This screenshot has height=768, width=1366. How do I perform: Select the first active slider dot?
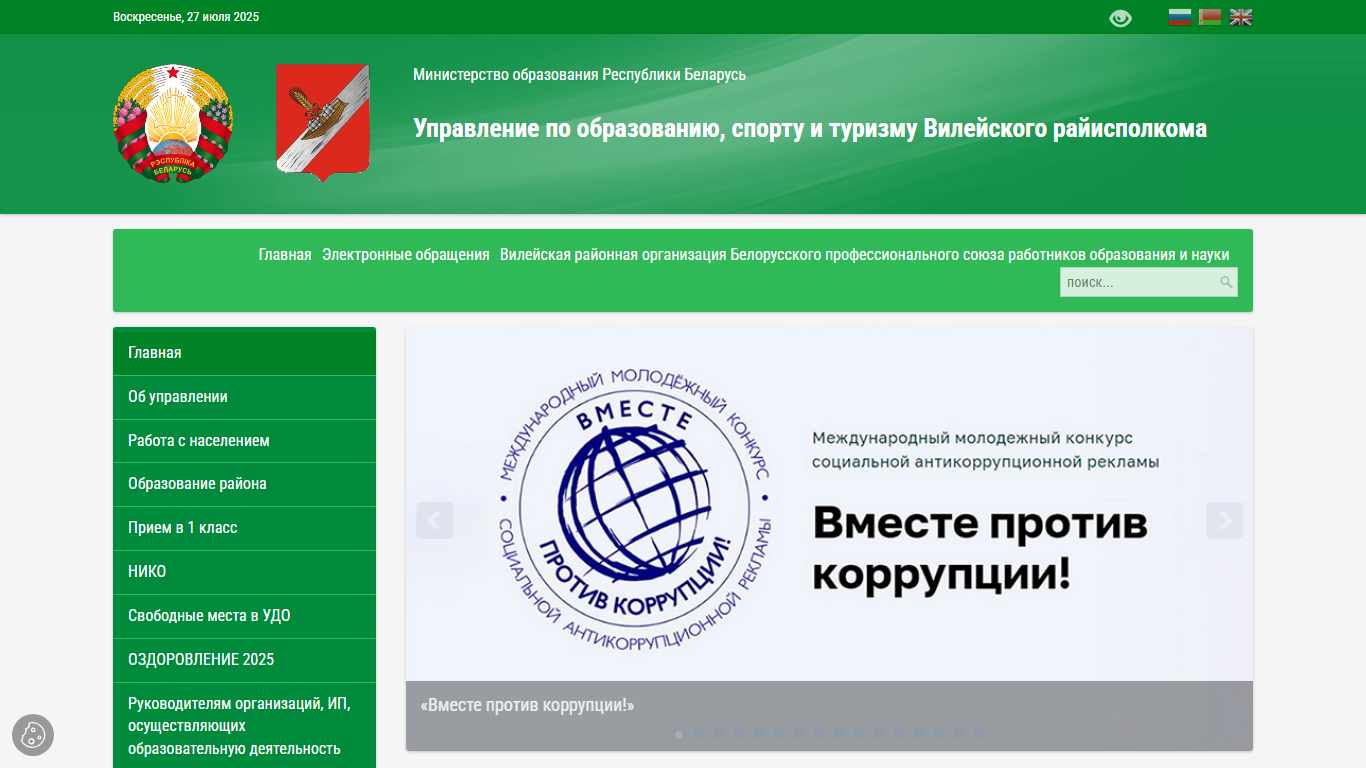pyautogui.click(x=679, y=734)
